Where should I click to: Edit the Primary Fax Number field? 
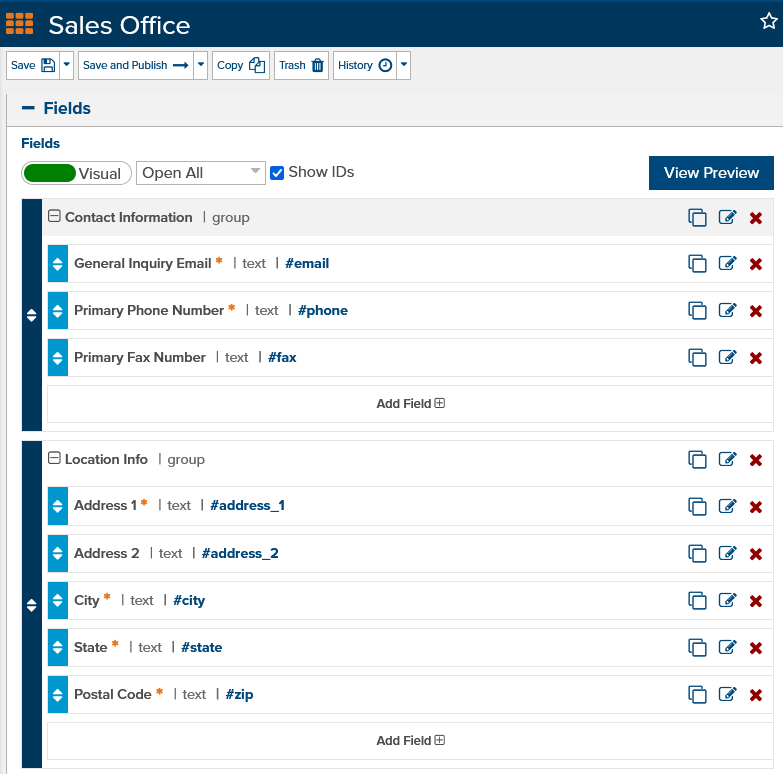[x=728, y=357]
